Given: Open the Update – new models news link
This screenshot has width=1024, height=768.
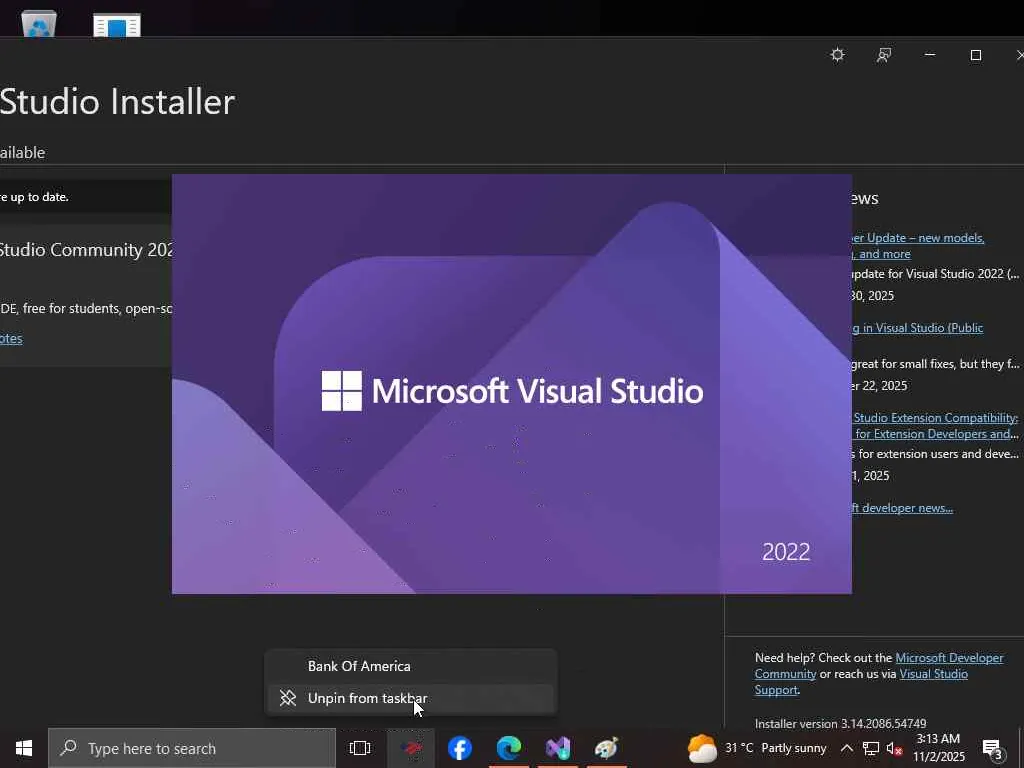Looking at the screenshot, I should pyautogui.click(x=918, y=246).
